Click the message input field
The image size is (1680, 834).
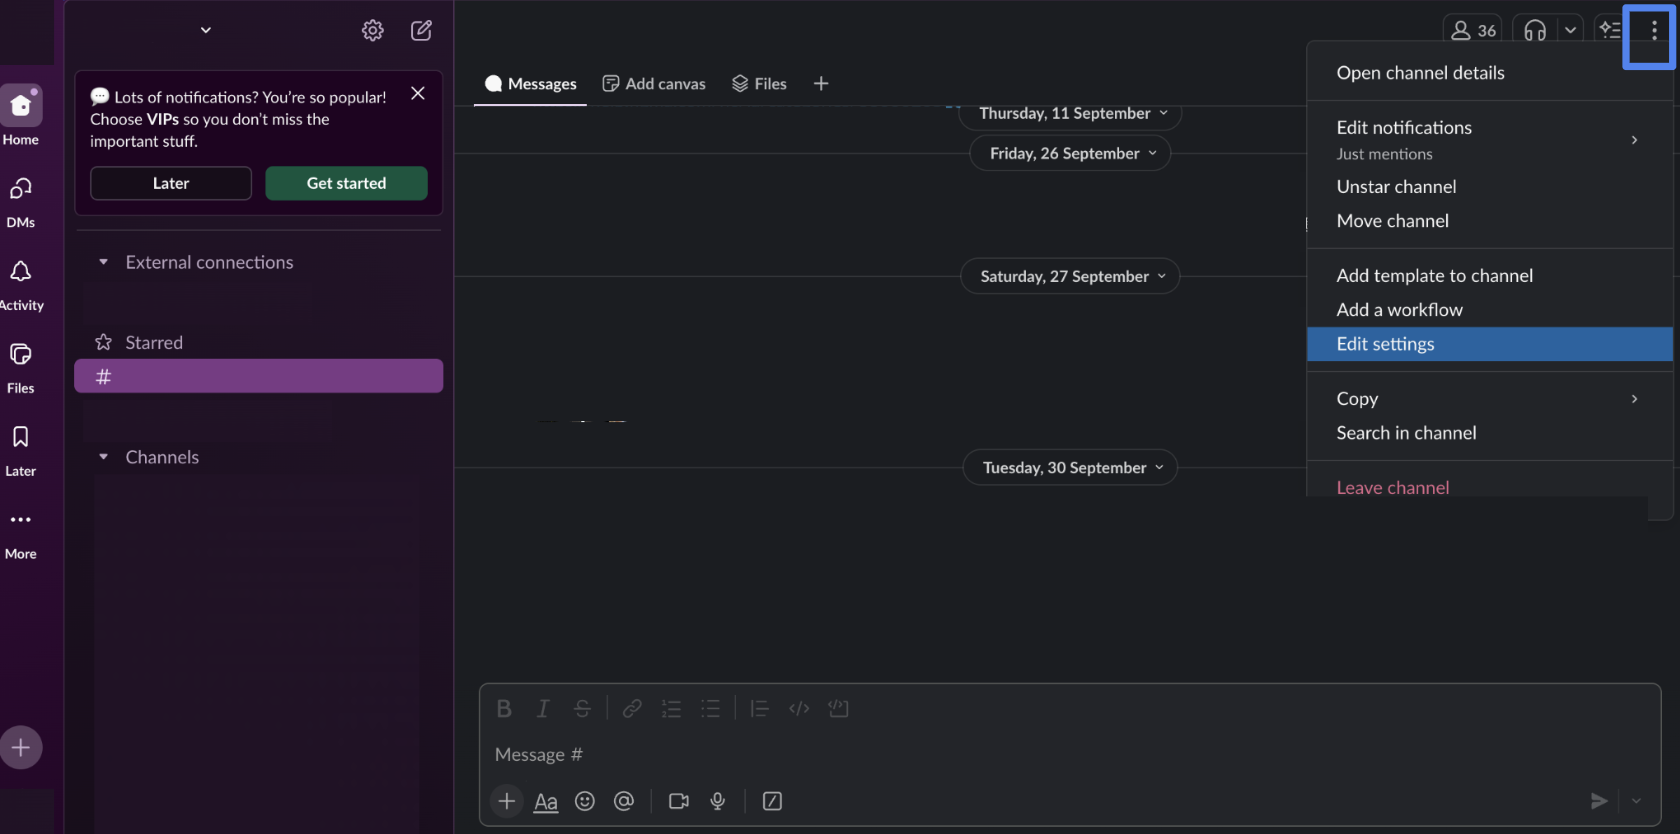[x=1000, y=755]
